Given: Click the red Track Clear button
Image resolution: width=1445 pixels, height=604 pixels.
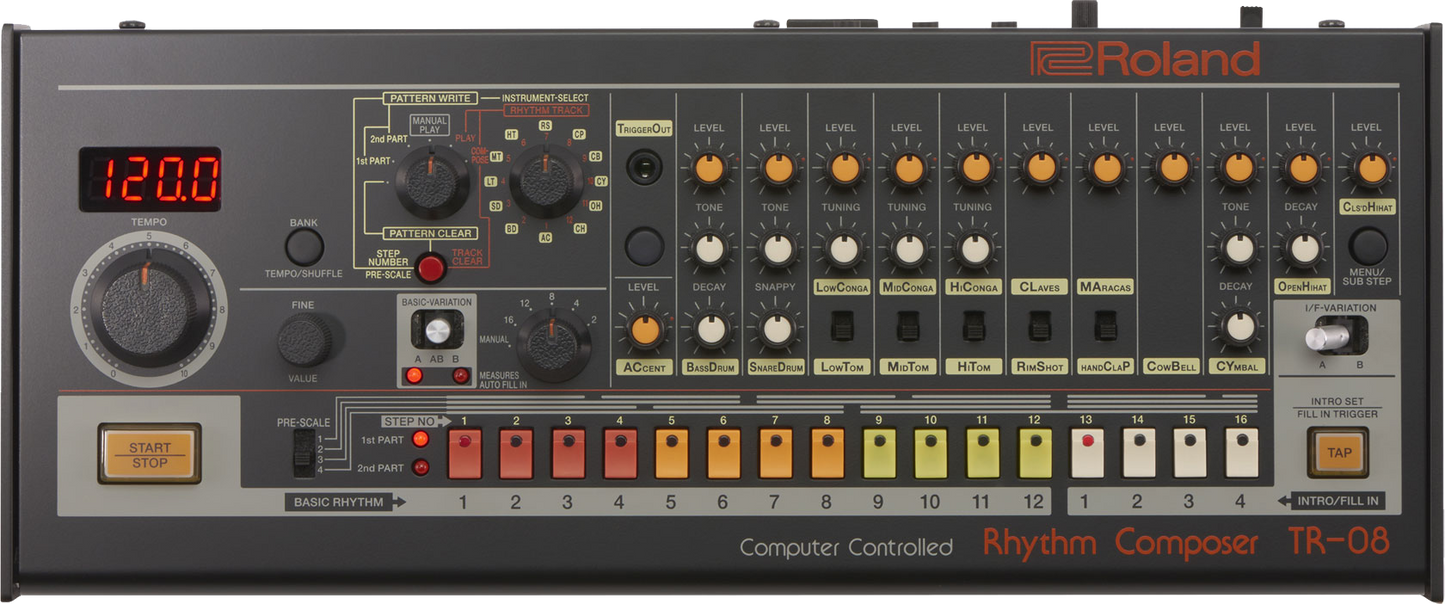Looking at the screenshot, I should (x=431, y=268).
